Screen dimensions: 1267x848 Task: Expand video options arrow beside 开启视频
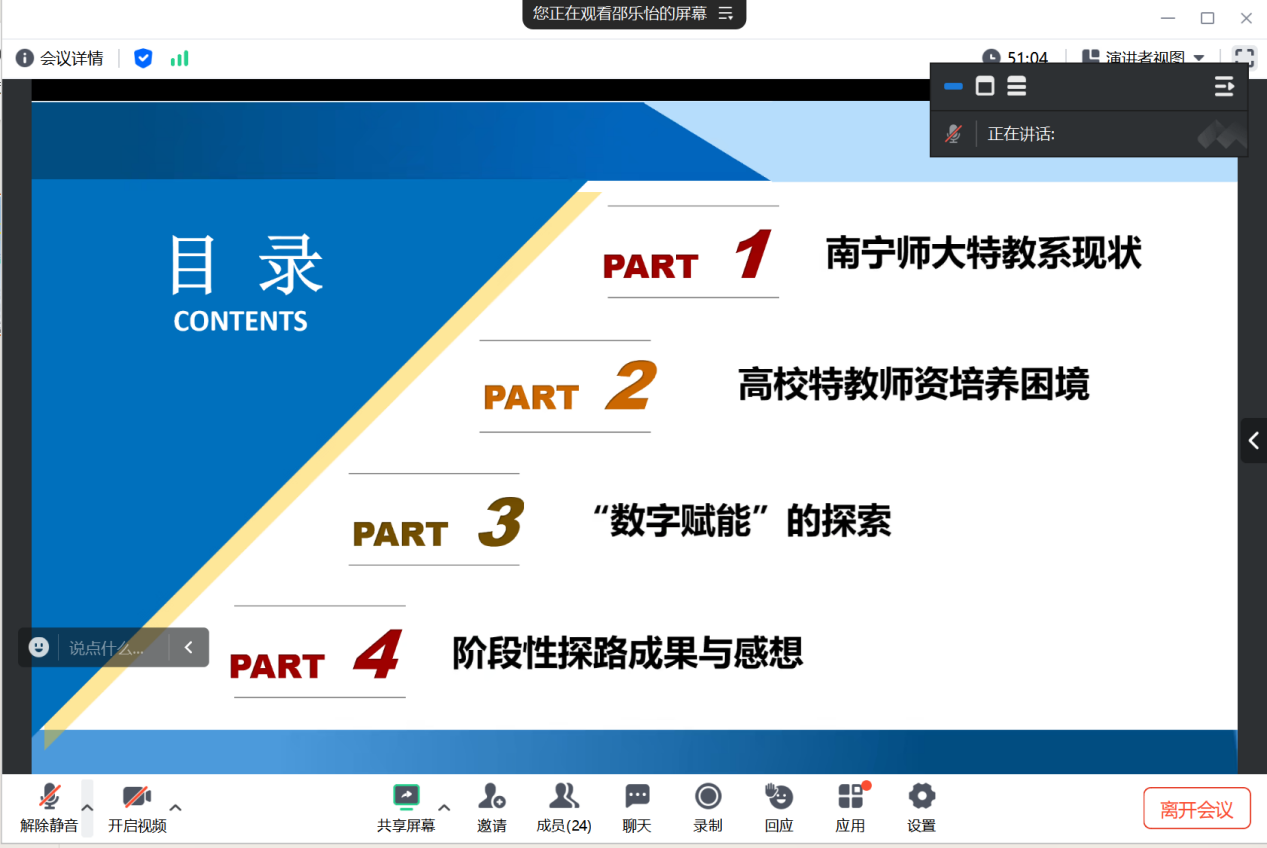click(x=176, y=807)
